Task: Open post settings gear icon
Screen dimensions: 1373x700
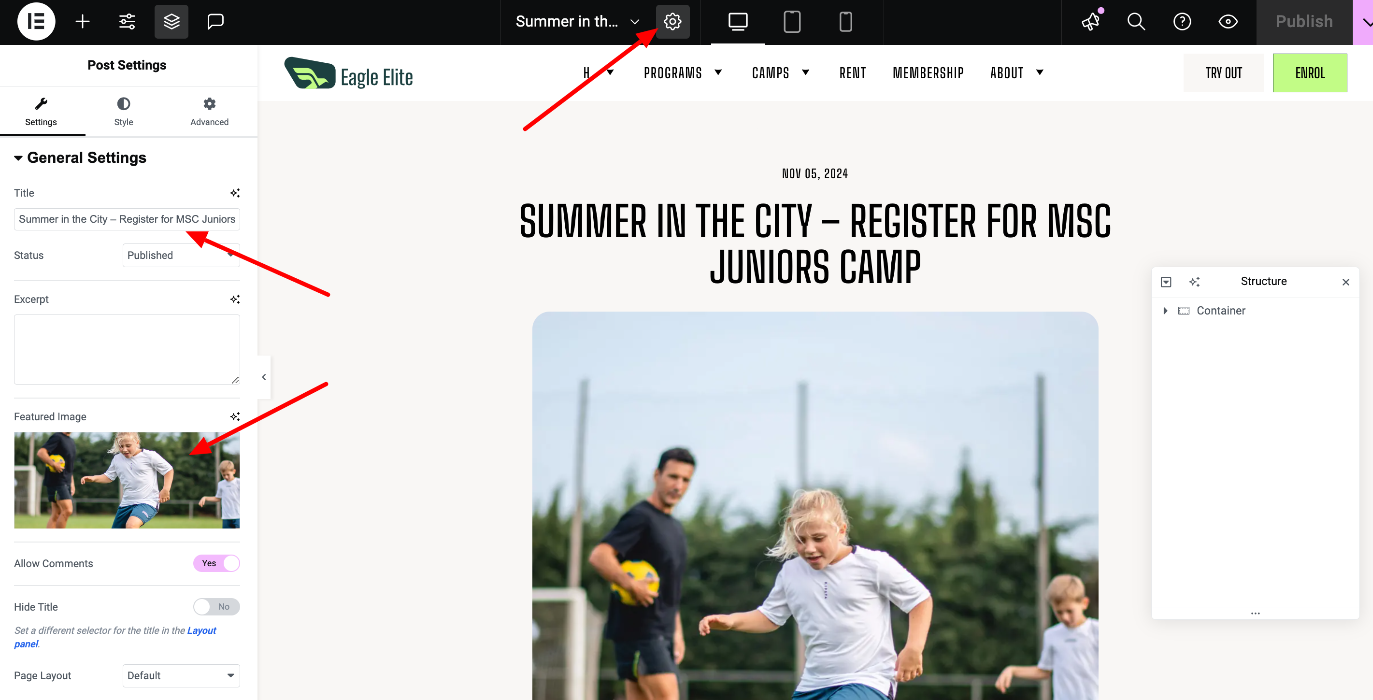Action: (x=673, y=21)
